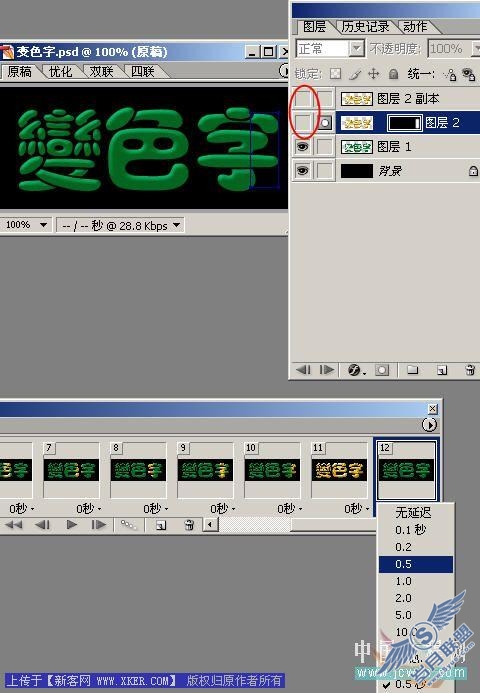Click the add layer mask icon

[x=382, y=370]
